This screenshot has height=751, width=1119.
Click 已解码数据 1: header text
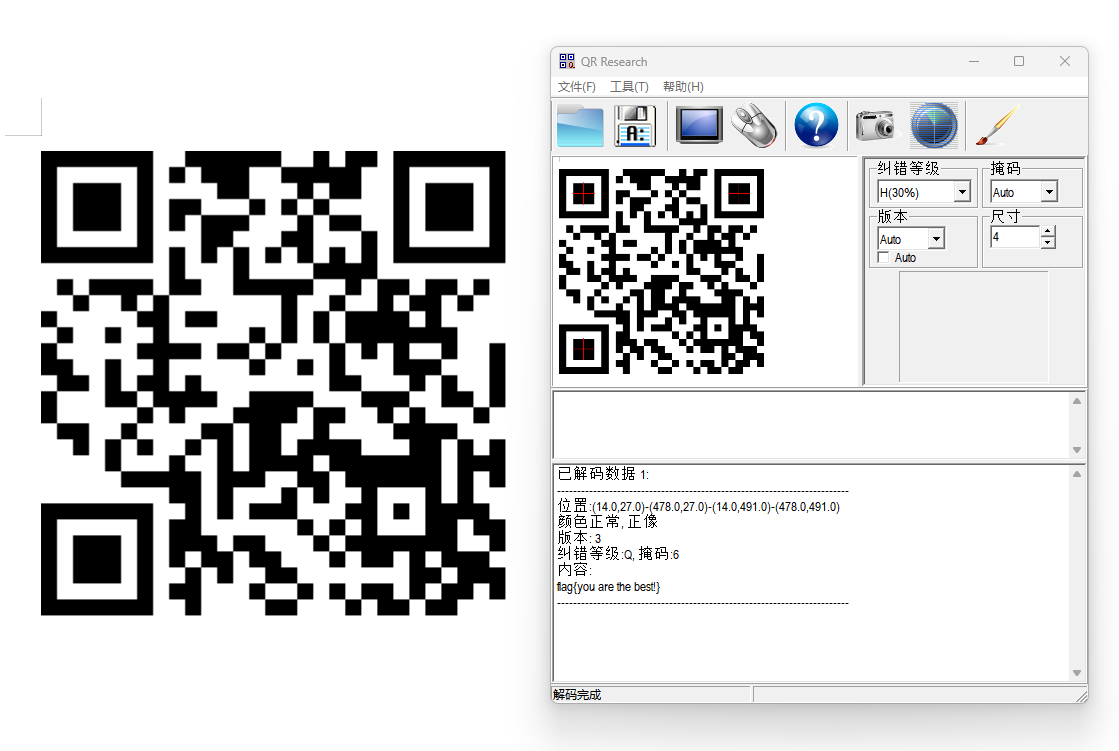coord(603,474)
